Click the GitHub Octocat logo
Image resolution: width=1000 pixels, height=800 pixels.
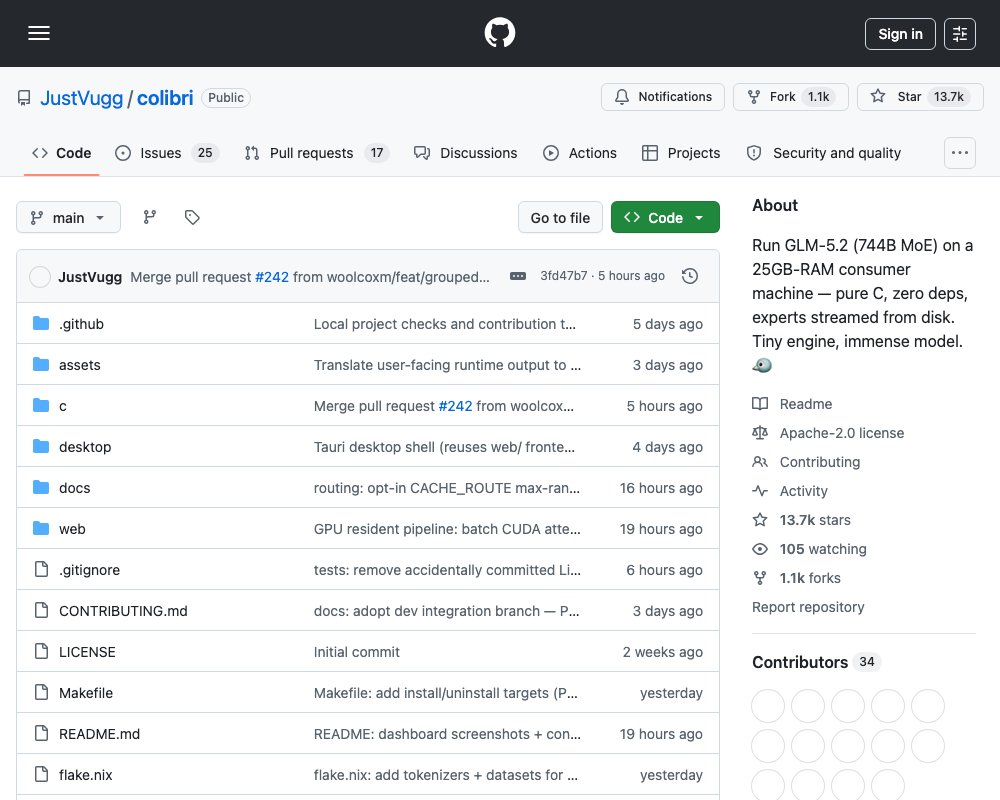point(499,33)
